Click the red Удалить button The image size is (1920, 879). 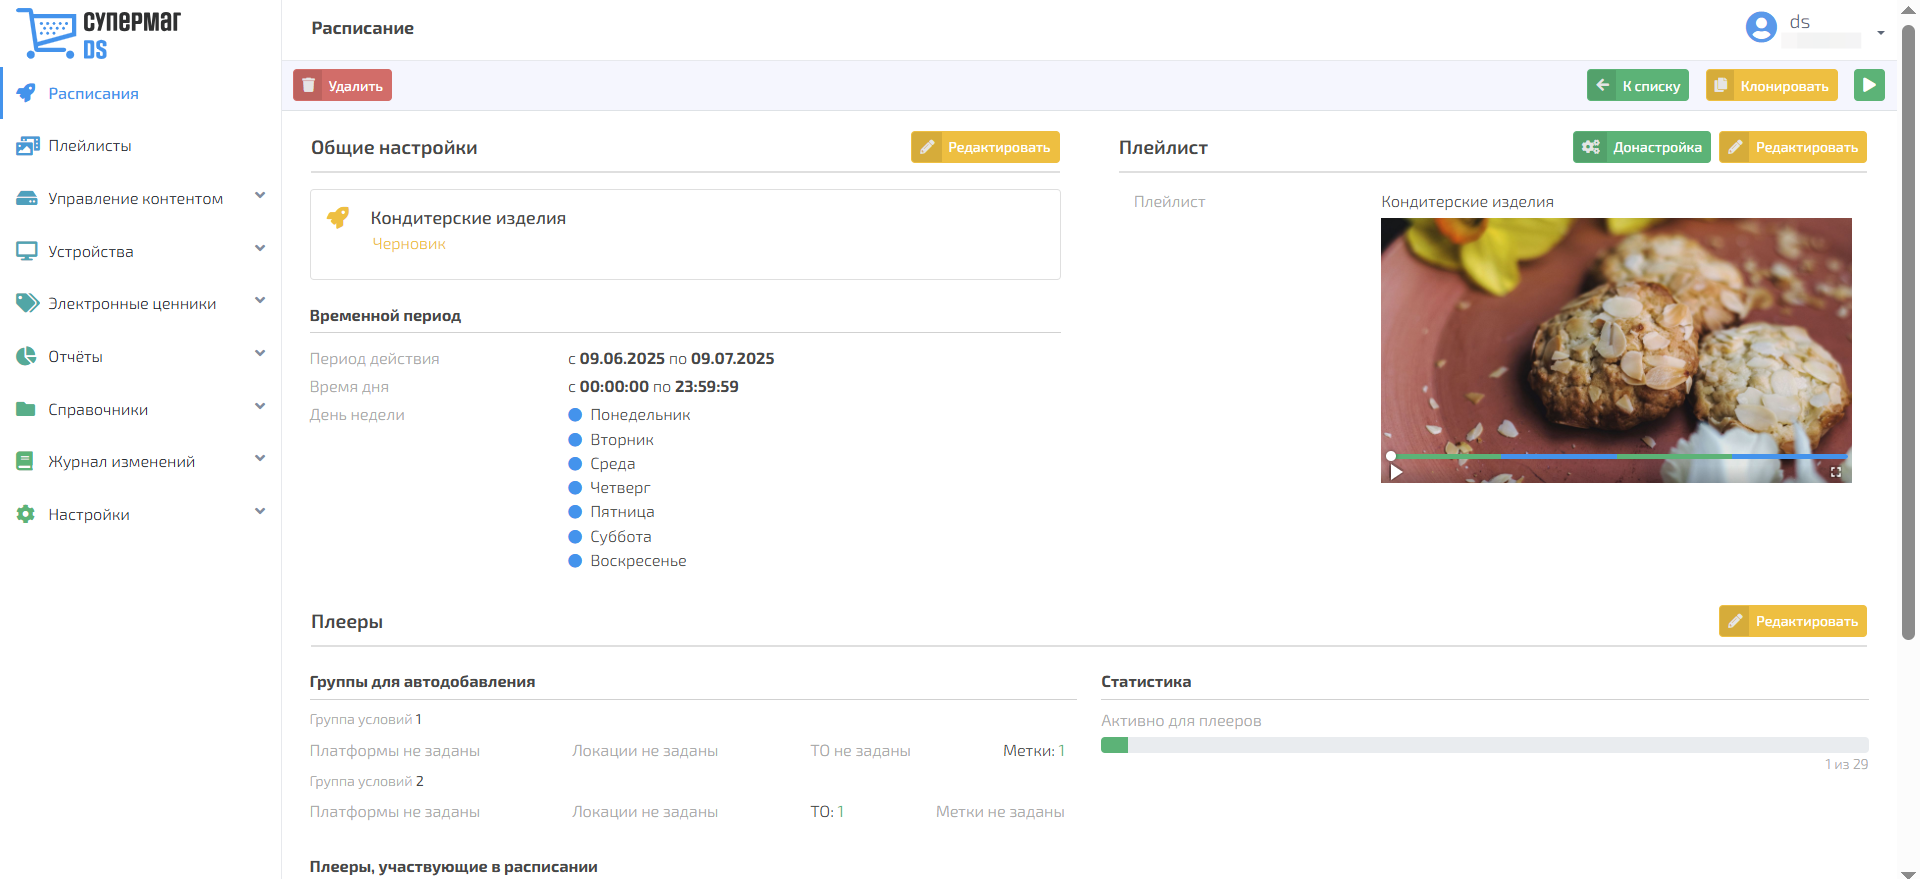tap(342, 85)
